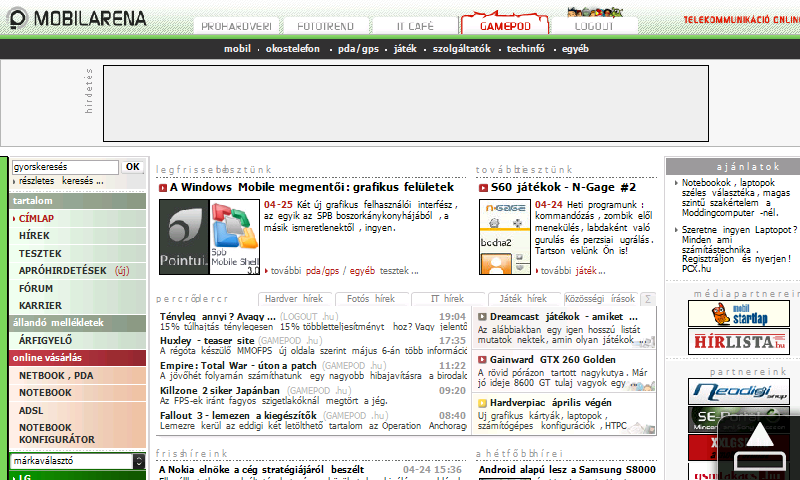Viewport: 800px width, 480px height.
Task: Open Dreamcast játékok community post
Action: [x=564, y=317]
